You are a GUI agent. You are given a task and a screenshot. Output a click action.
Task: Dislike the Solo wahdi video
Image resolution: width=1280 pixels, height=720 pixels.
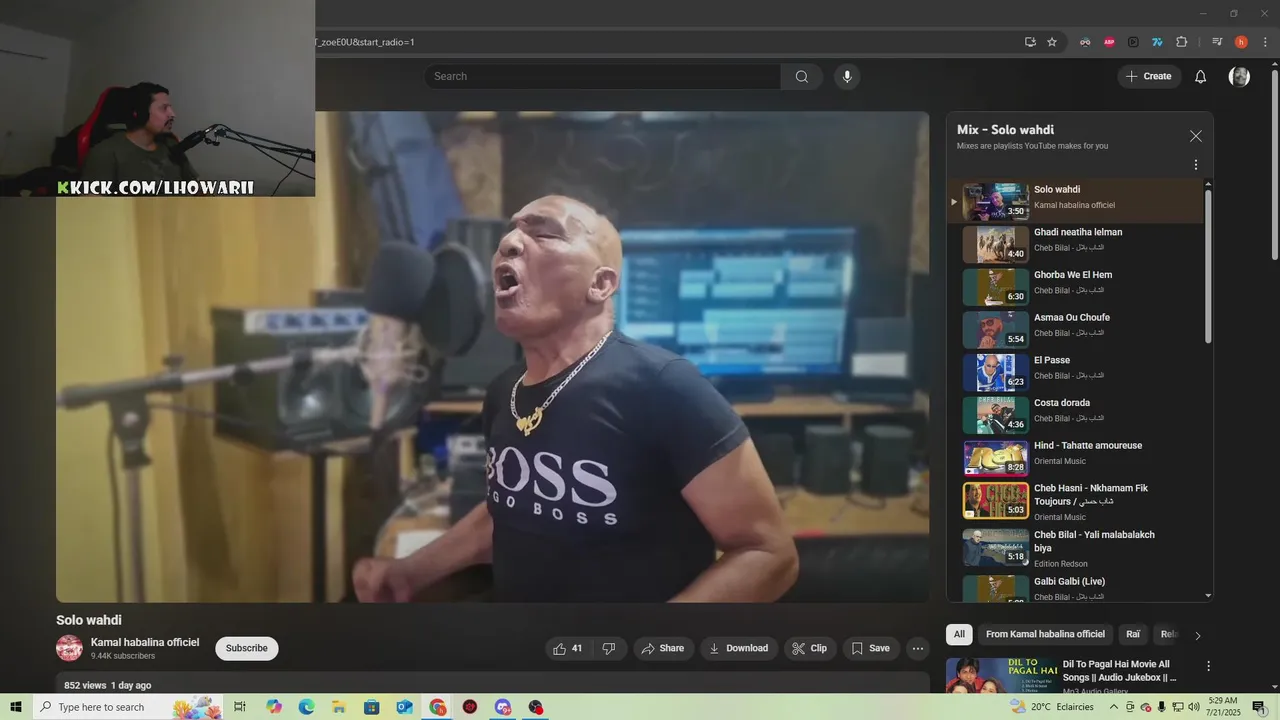(x=609, y=648)
